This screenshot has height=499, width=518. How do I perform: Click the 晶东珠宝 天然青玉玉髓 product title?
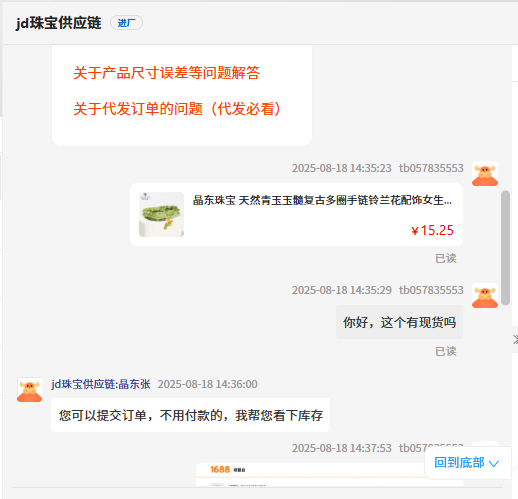(322, 200)
